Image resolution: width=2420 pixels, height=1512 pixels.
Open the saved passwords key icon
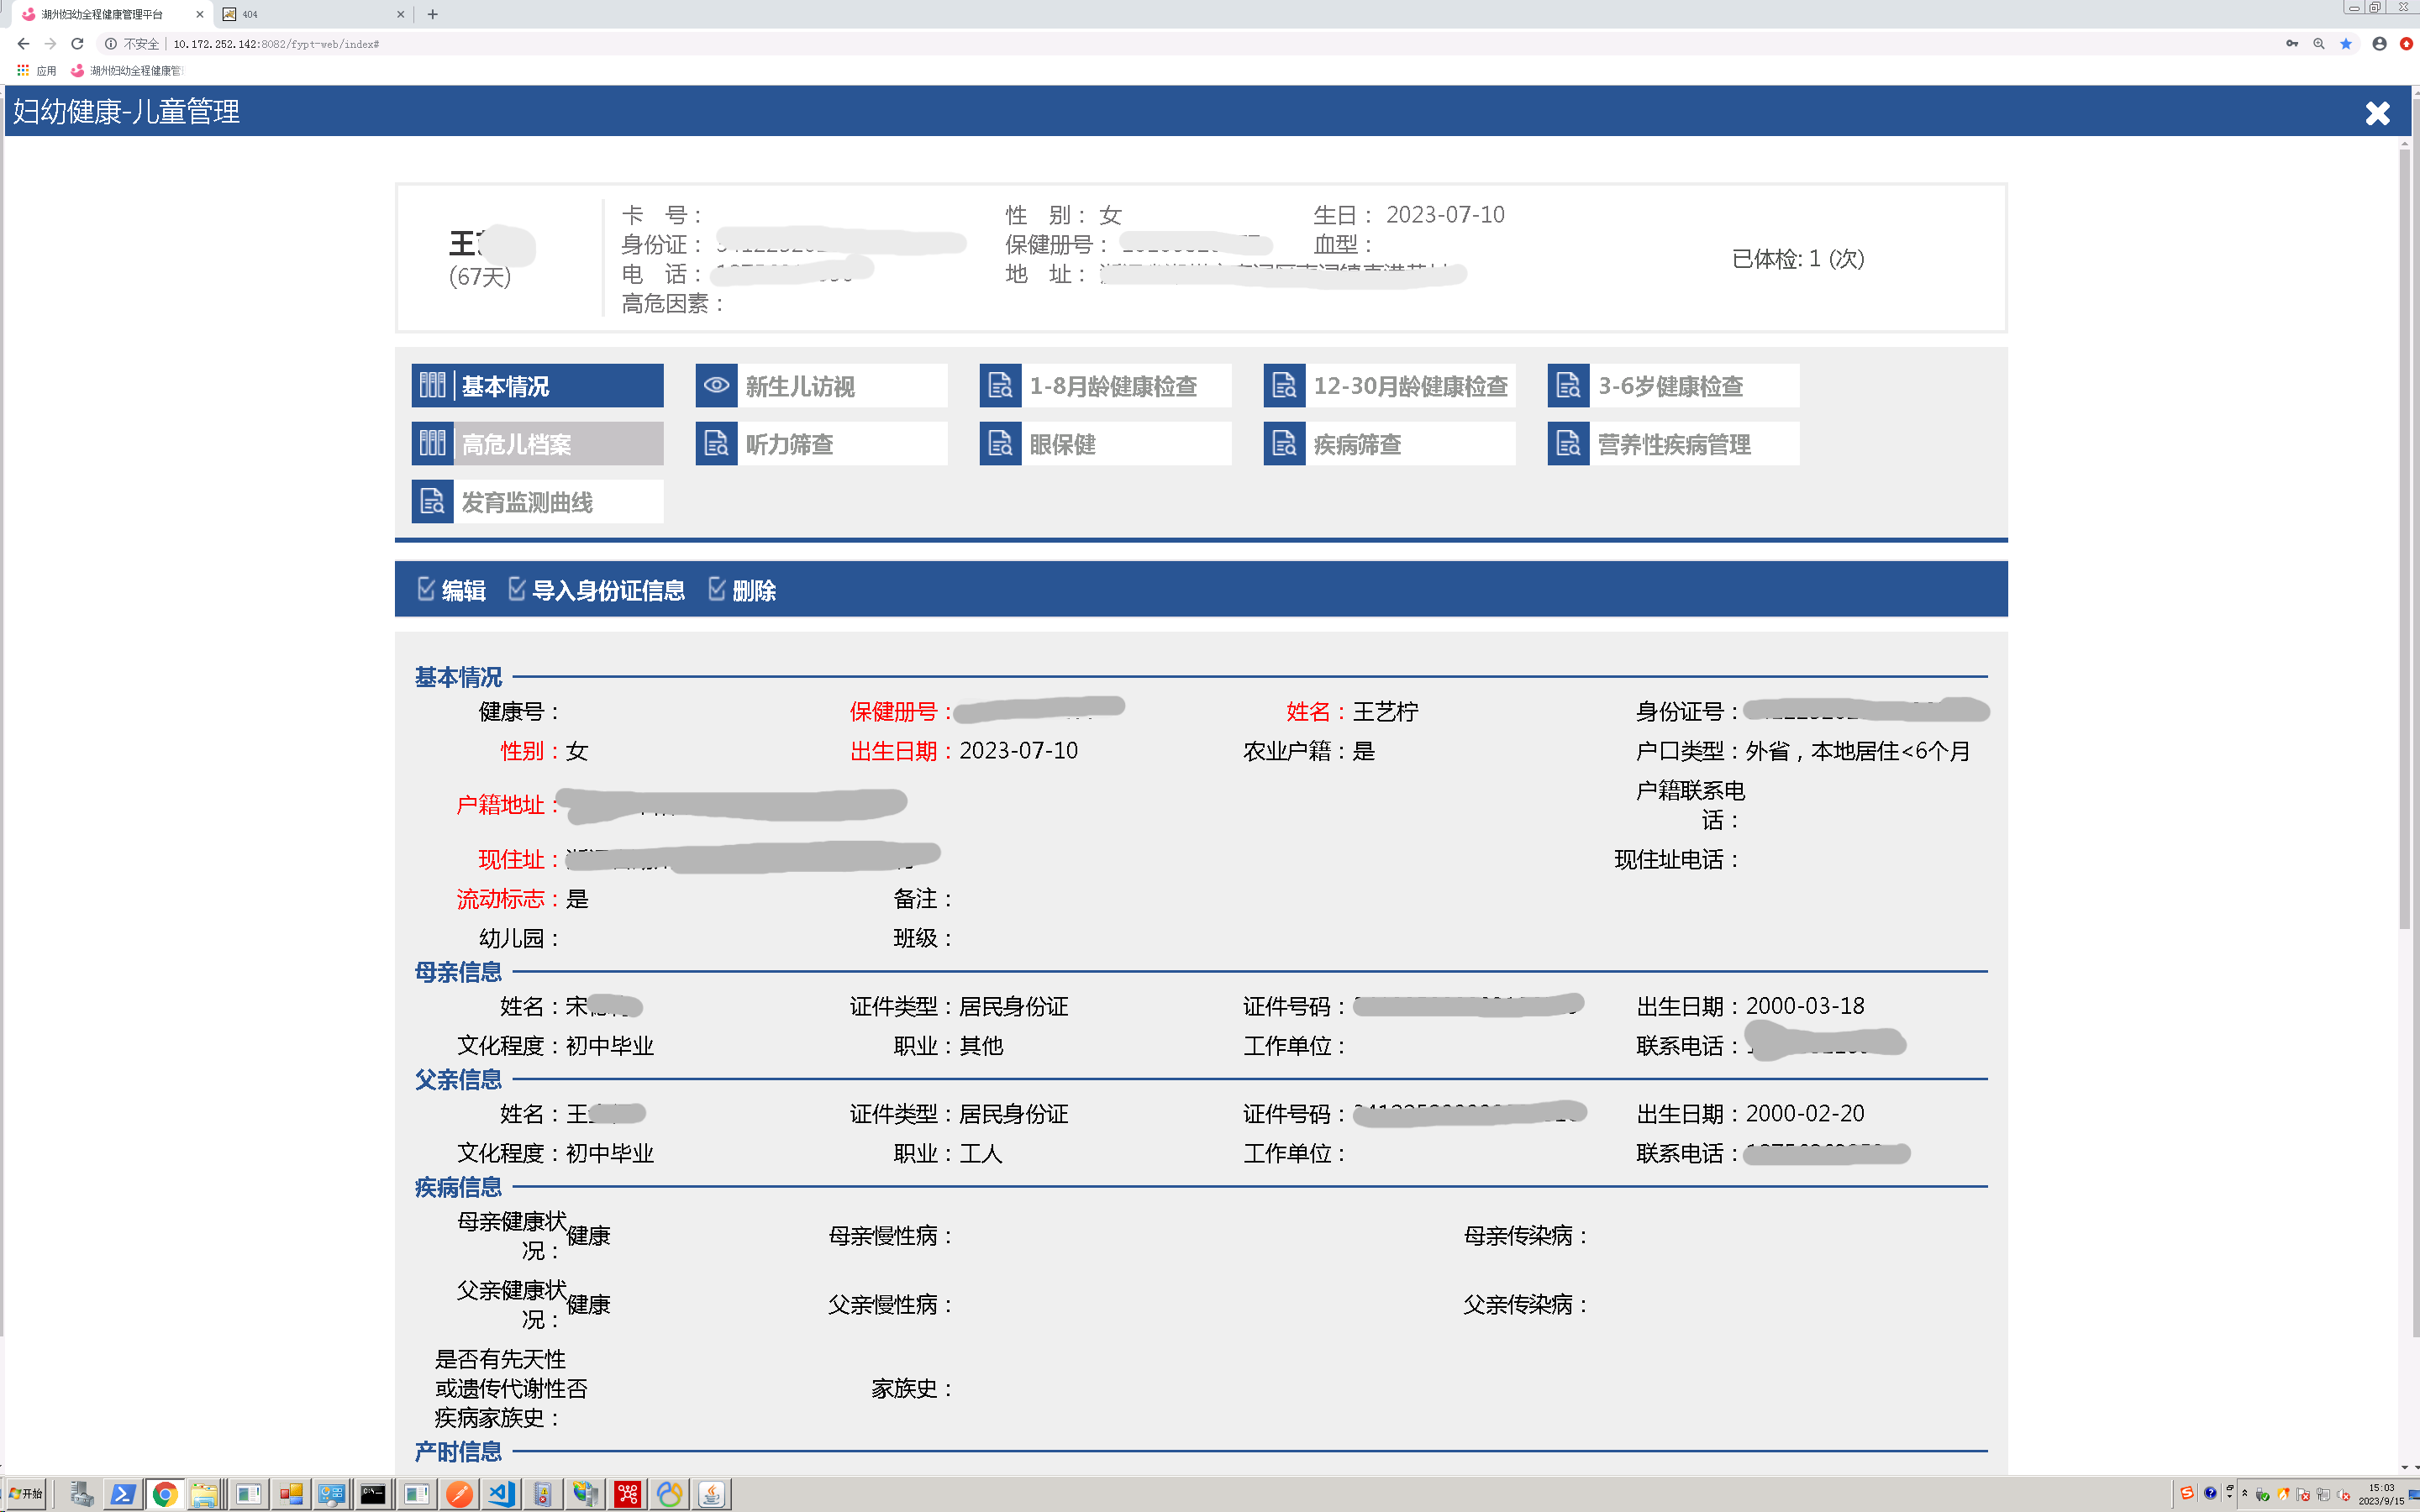click(2292, 44)
